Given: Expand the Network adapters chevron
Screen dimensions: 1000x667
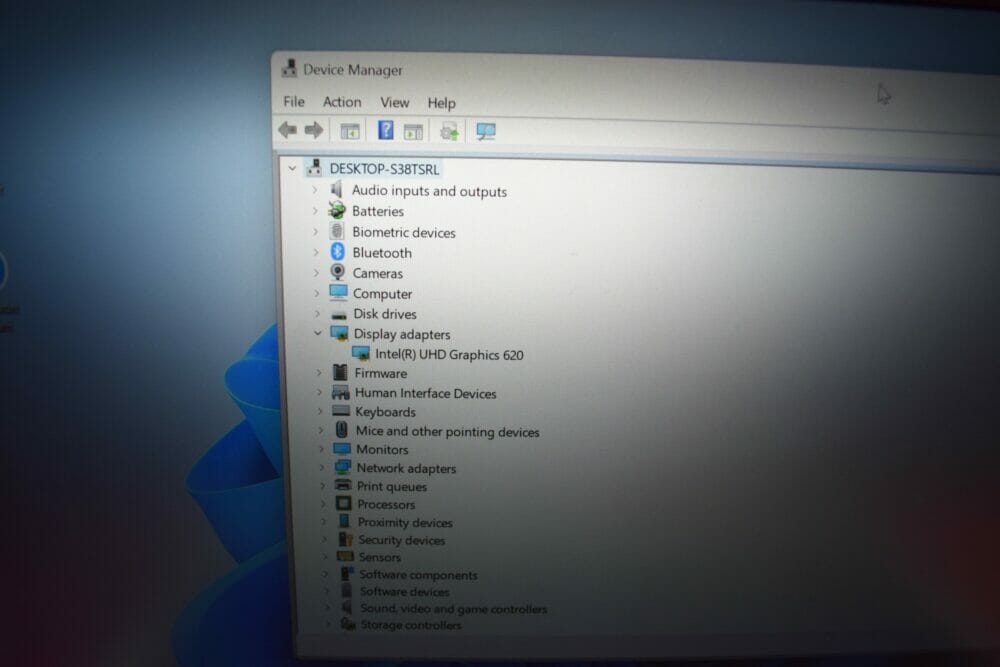Looking at the screenshot, I should point(321,467).
